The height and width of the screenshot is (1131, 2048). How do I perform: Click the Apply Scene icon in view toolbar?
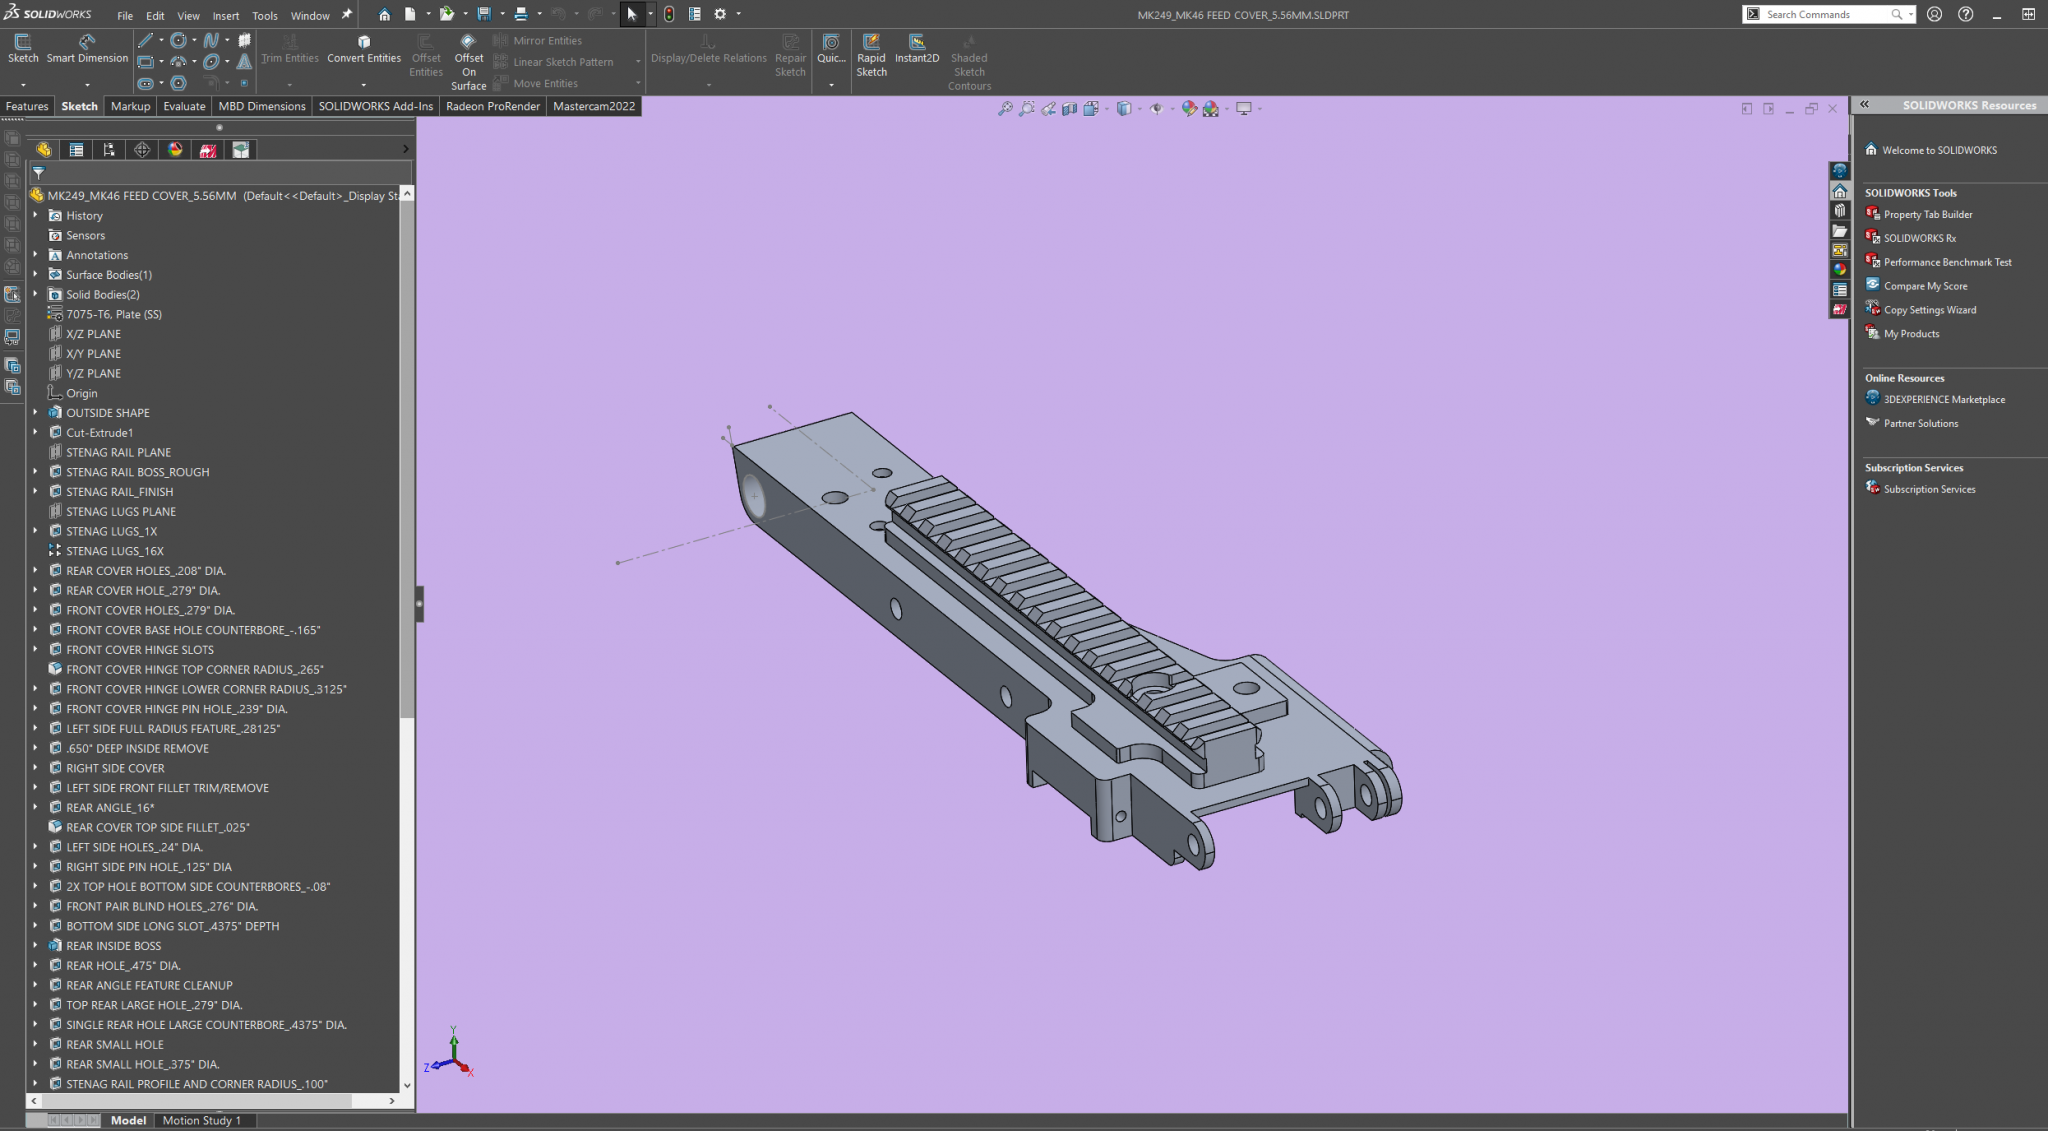[1211, 108]
